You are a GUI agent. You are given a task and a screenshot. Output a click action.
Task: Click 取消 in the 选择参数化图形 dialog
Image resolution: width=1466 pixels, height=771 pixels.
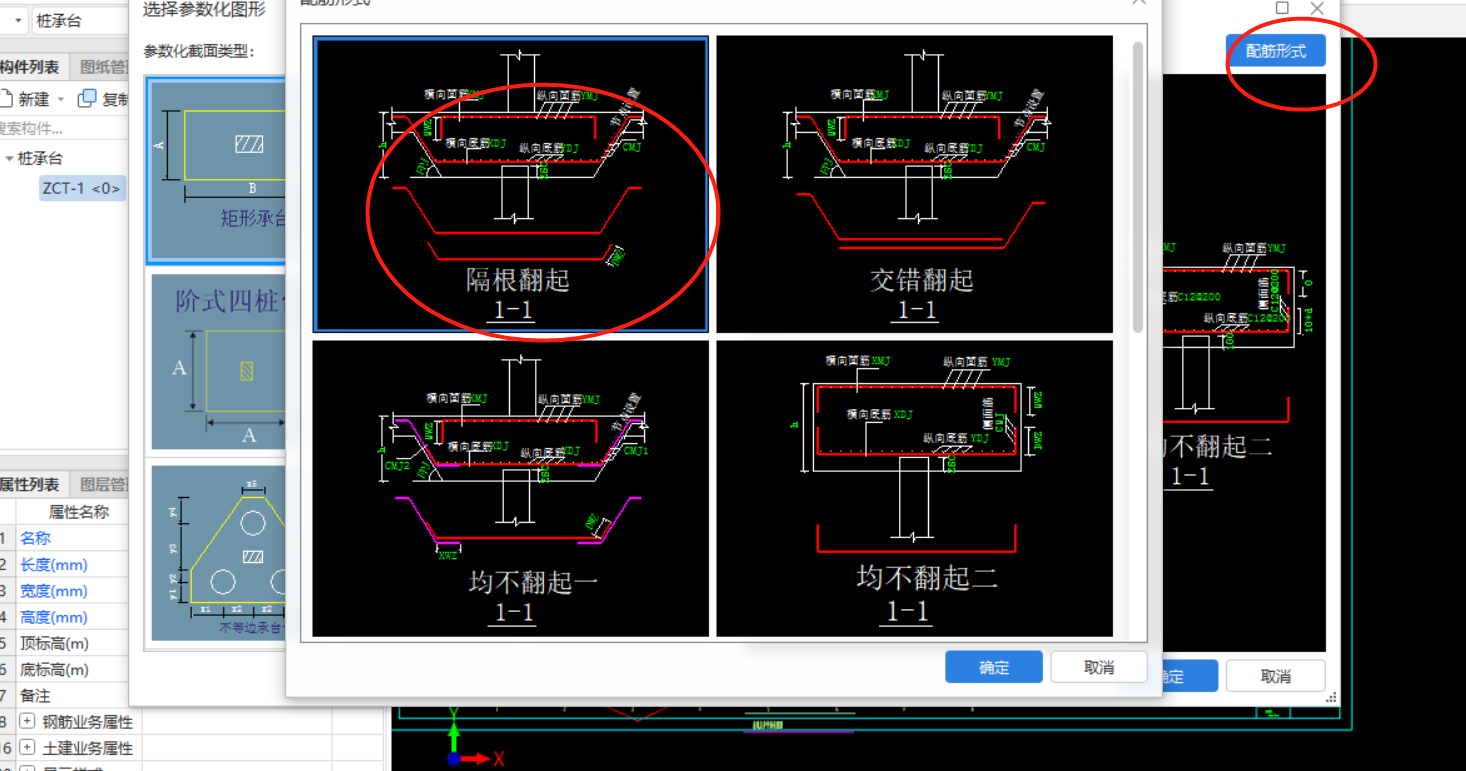click(1276, 676)
